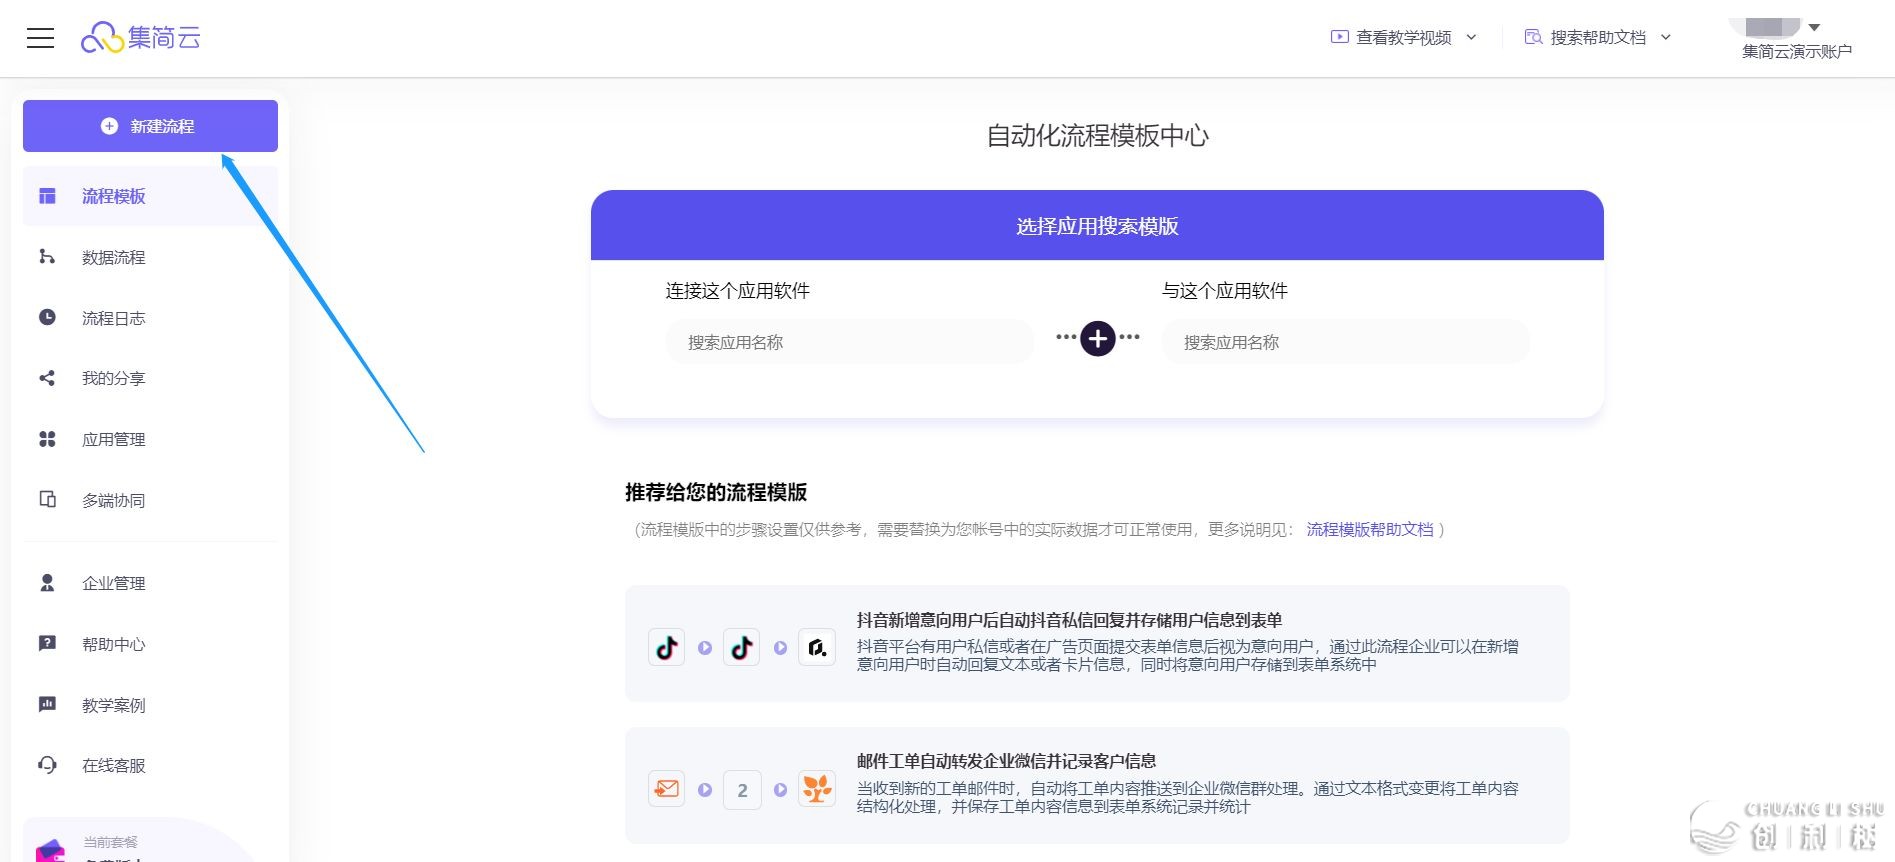Expand the 查看教学视频 dropdown arrow
Screen dimensions: 1895x862
coord(1471,37)
